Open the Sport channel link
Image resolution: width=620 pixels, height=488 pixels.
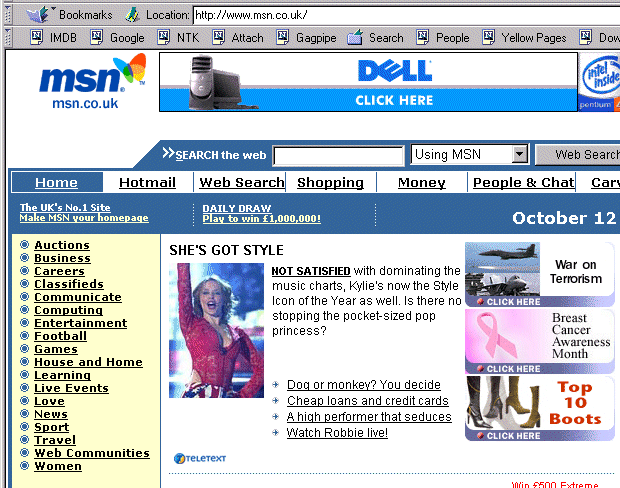pyautogui.click(x=51, y=427)
